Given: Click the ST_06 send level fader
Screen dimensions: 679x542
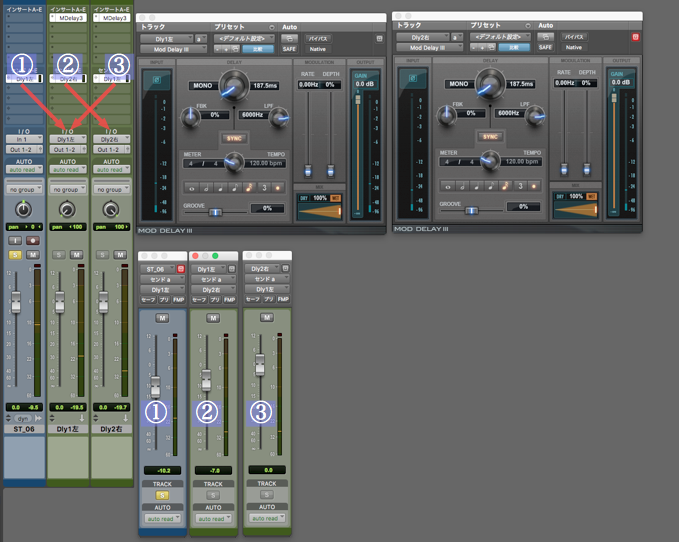Looking at the screenshot, I should click(155, 387).
